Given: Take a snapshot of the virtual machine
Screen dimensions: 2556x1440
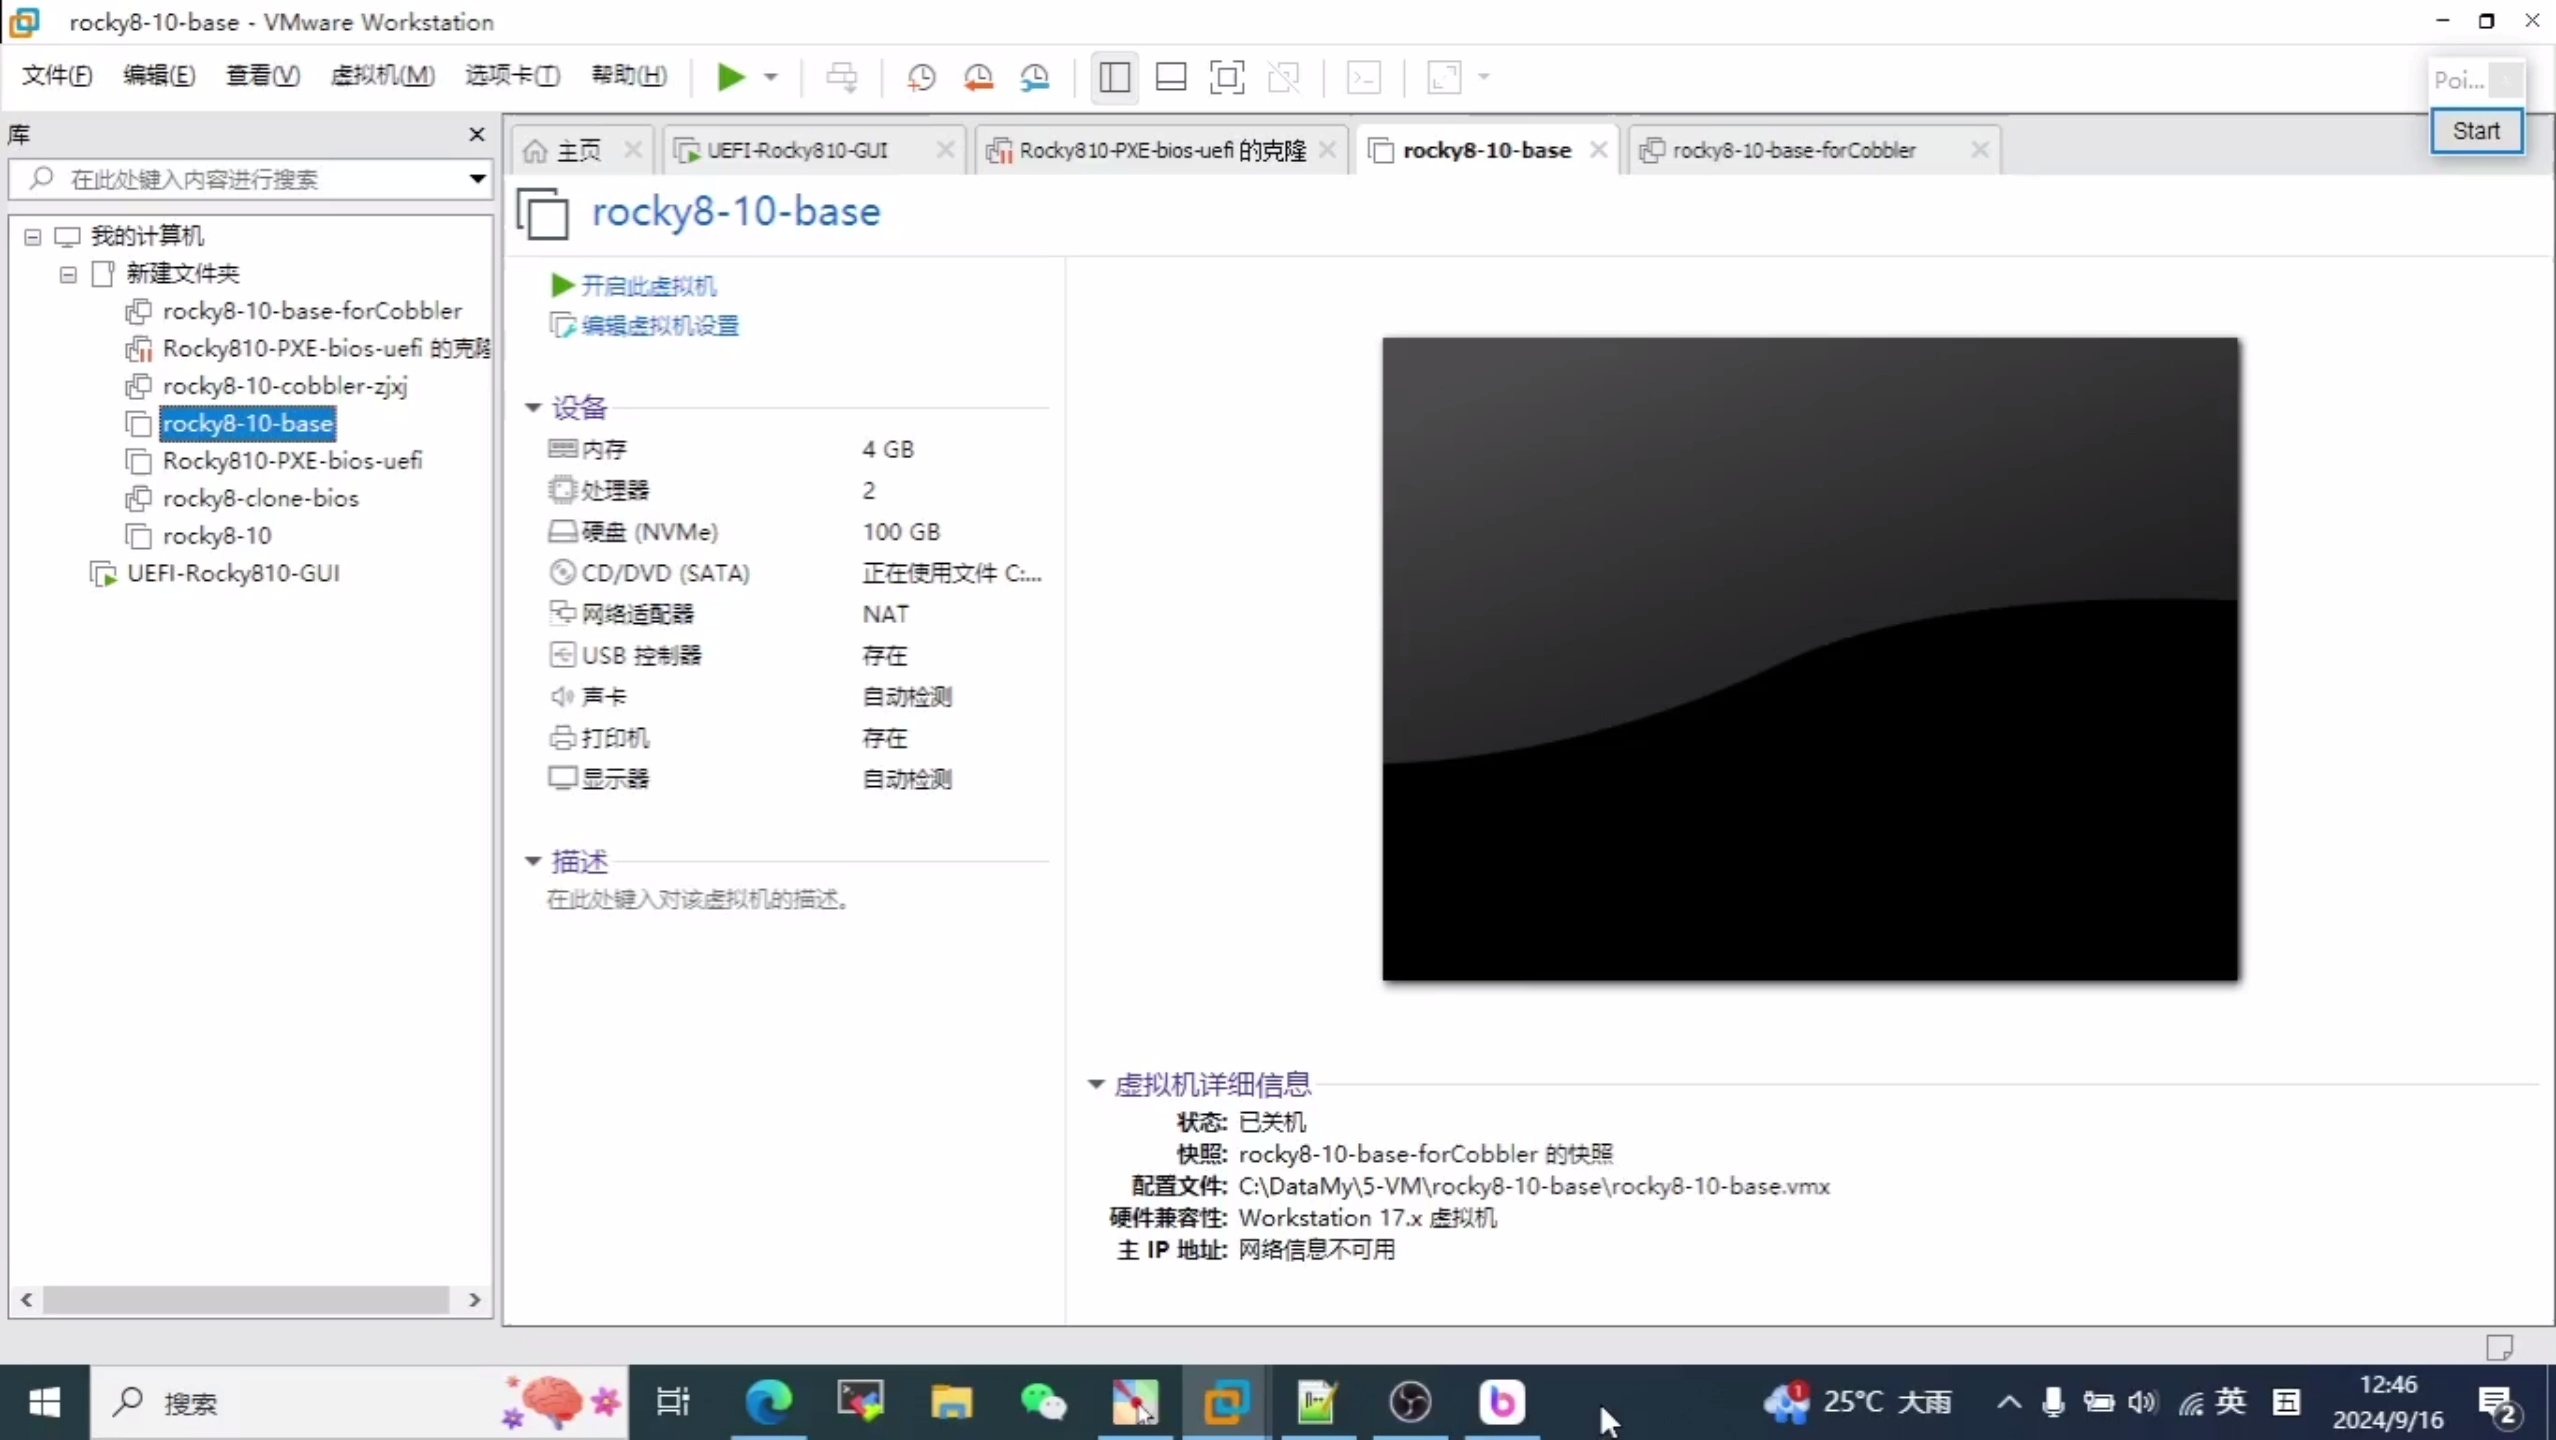Looking at the screenshot, I should click(921, 77).
